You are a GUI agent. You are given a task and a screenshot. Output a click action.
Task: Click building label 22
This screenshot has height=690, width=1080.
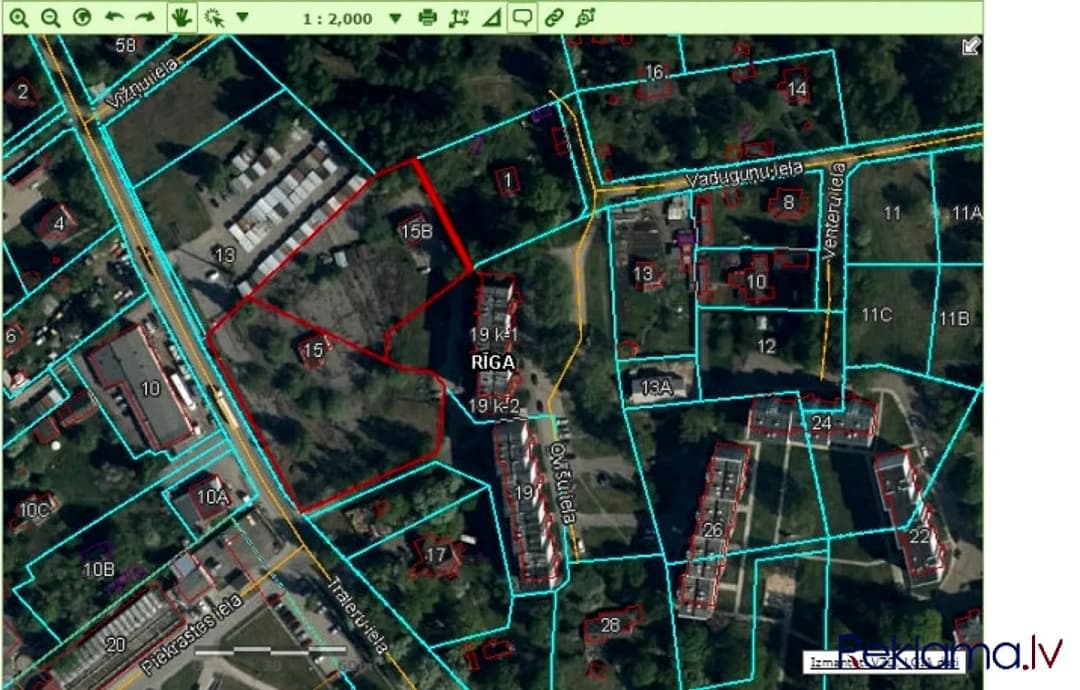(919, 536)
